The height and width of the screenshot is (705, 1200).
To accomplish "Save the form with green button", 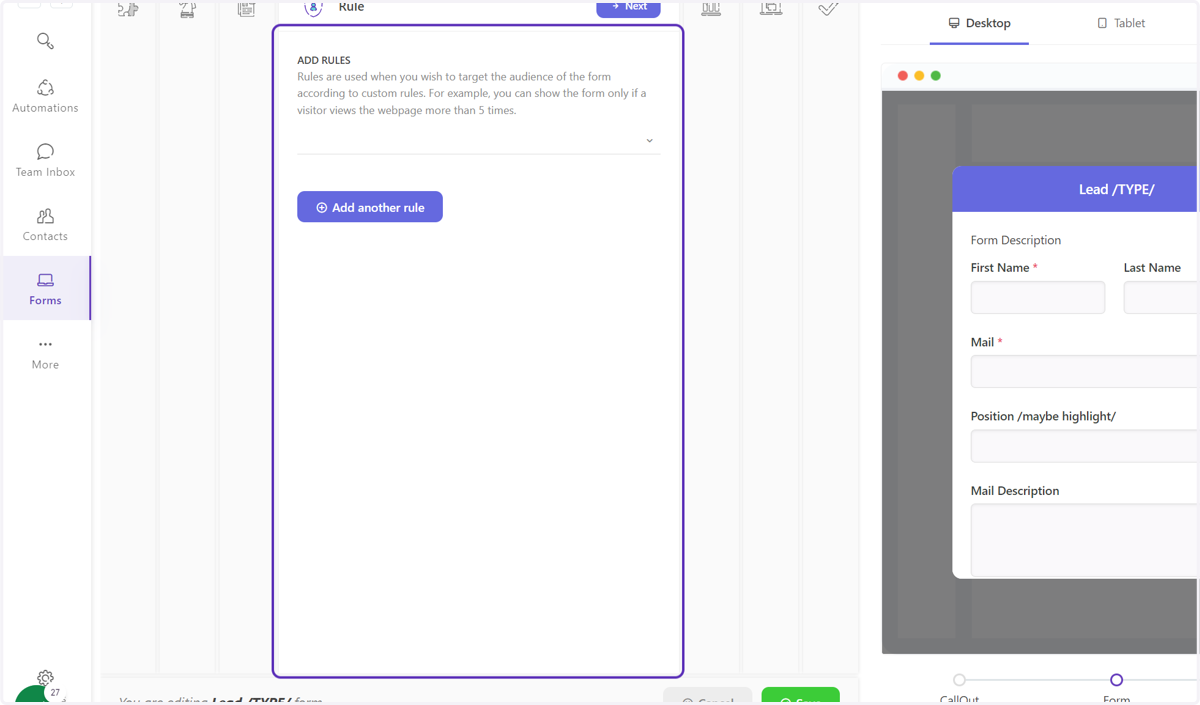I will coord(800,696).
